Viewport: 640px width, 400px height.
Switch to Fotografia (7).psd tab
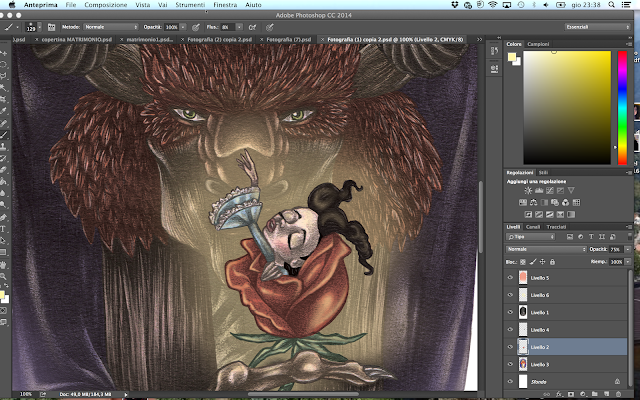tap(289, 40)
